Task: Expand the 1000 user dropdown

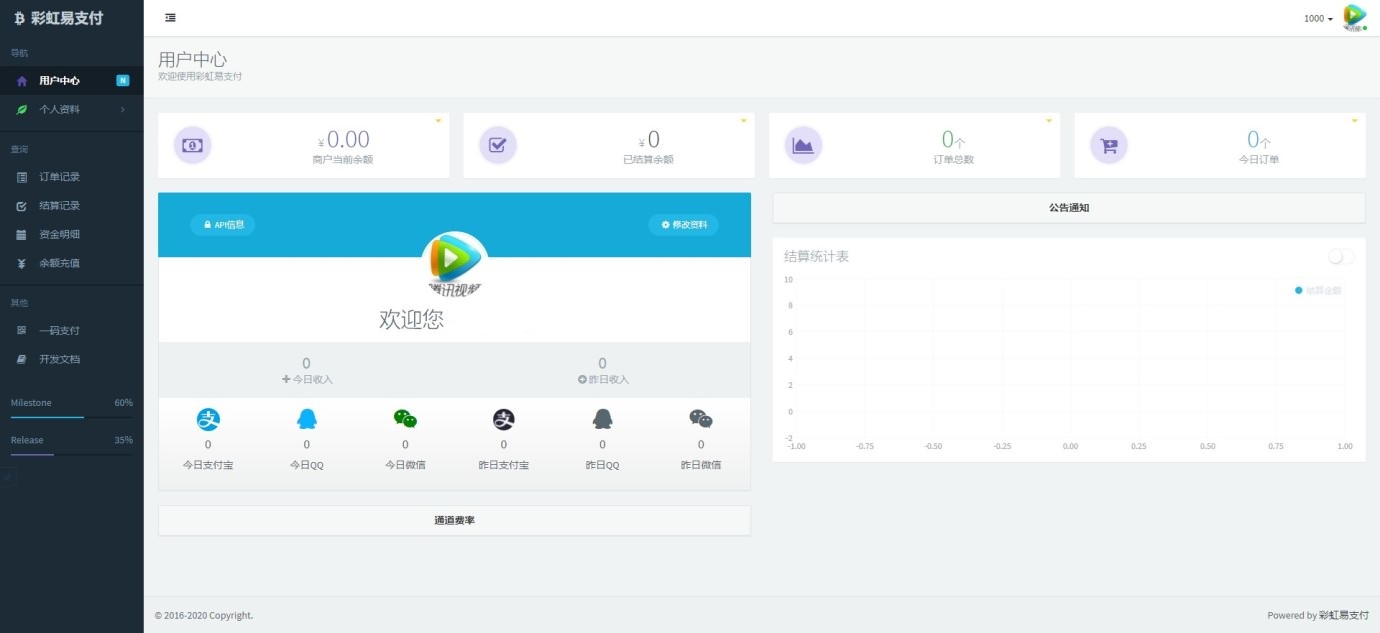Action: (x=1318, y=19)
